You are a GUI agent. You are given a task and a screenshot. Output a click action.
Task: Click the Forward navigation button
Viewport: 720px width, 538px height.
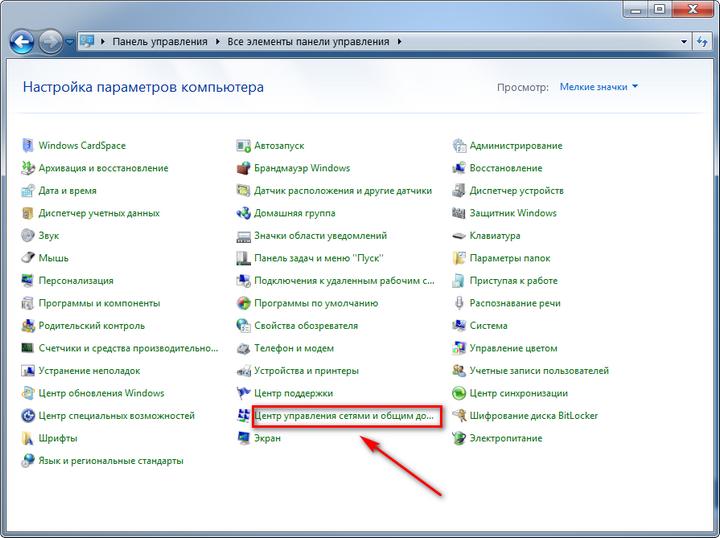(51, 42)
